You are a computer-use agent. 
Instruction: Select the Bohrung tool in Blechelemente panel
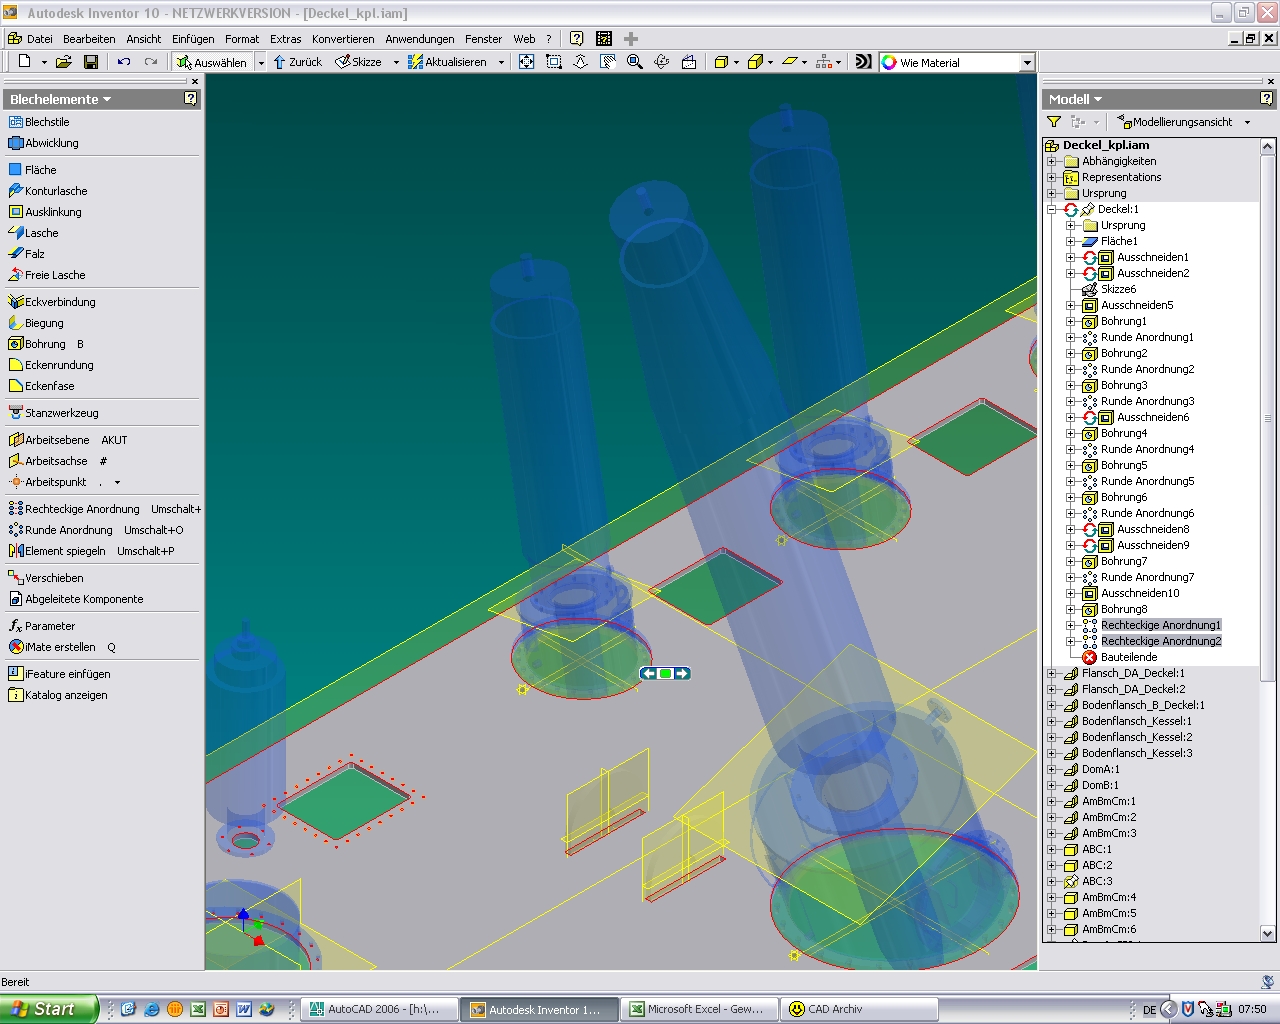(45, 344)
